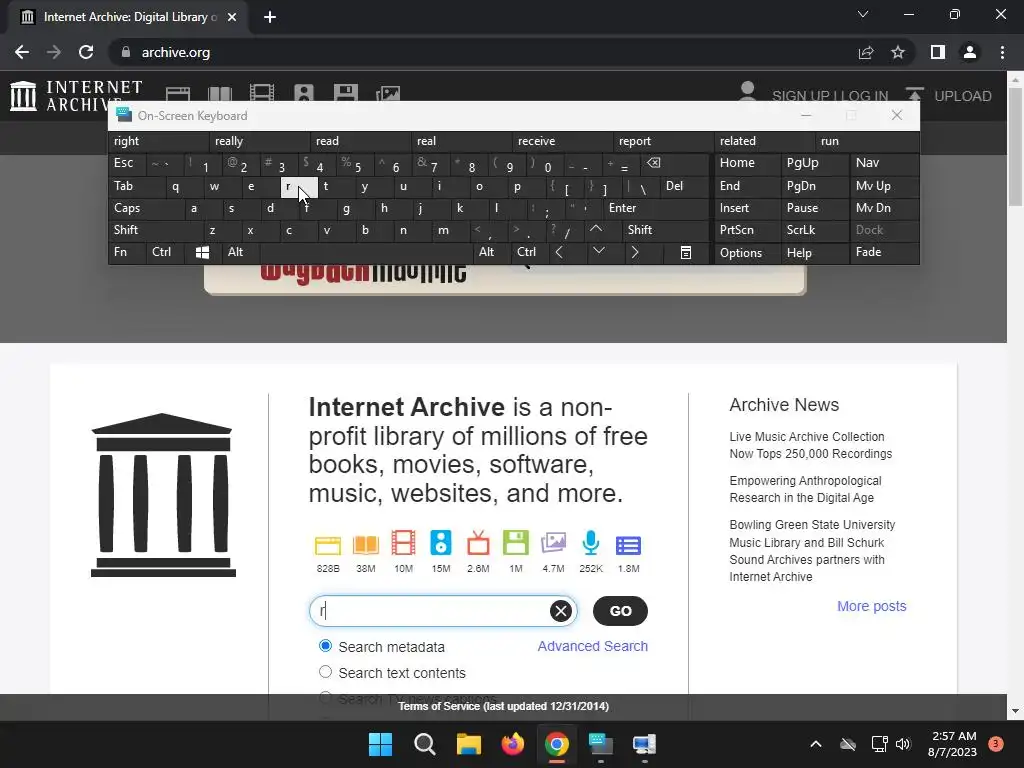Click Enter key on On-Screen Keyboard
The height and width of the screenshot is (768, 1024).
coord(655,208)
